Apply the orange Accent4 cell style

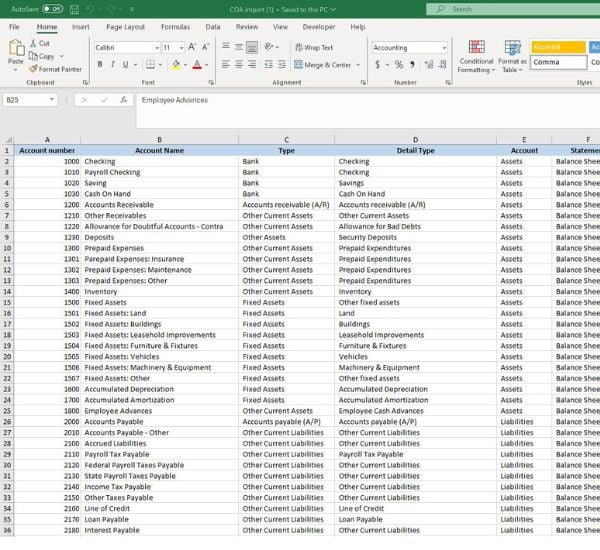click(x=558, y=47)
